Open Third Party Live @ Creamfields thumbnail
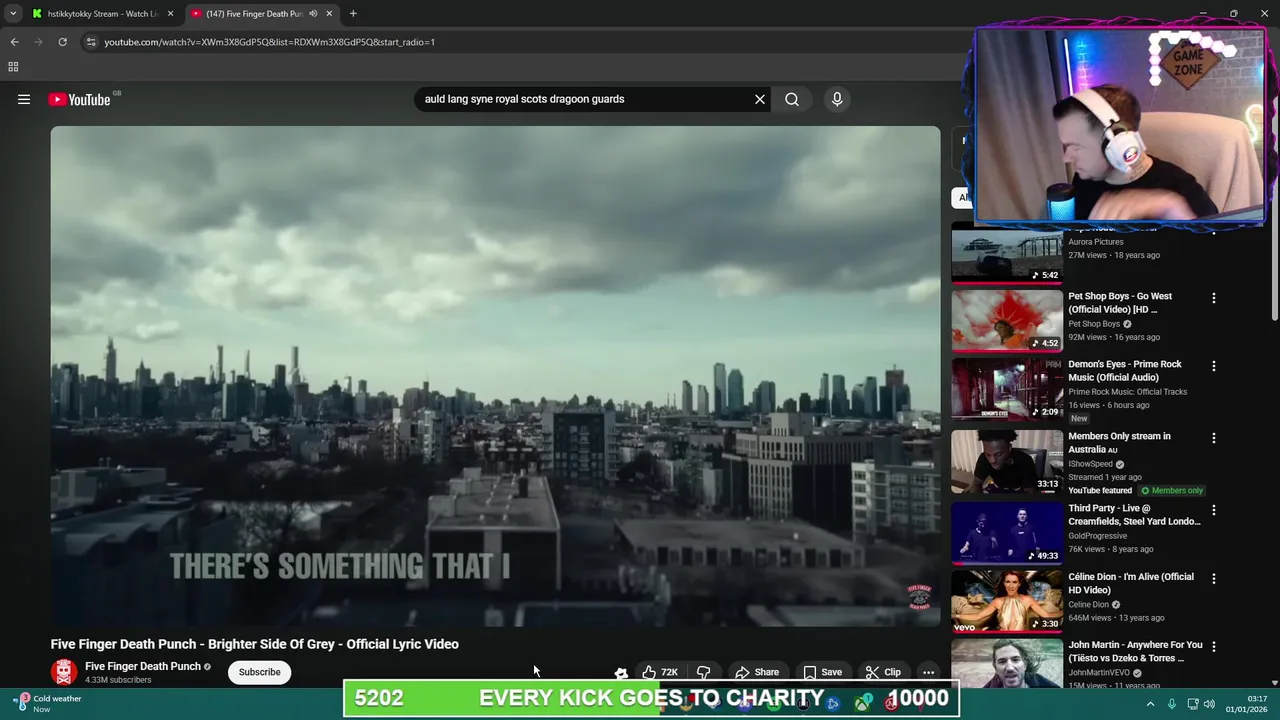 1007,533
